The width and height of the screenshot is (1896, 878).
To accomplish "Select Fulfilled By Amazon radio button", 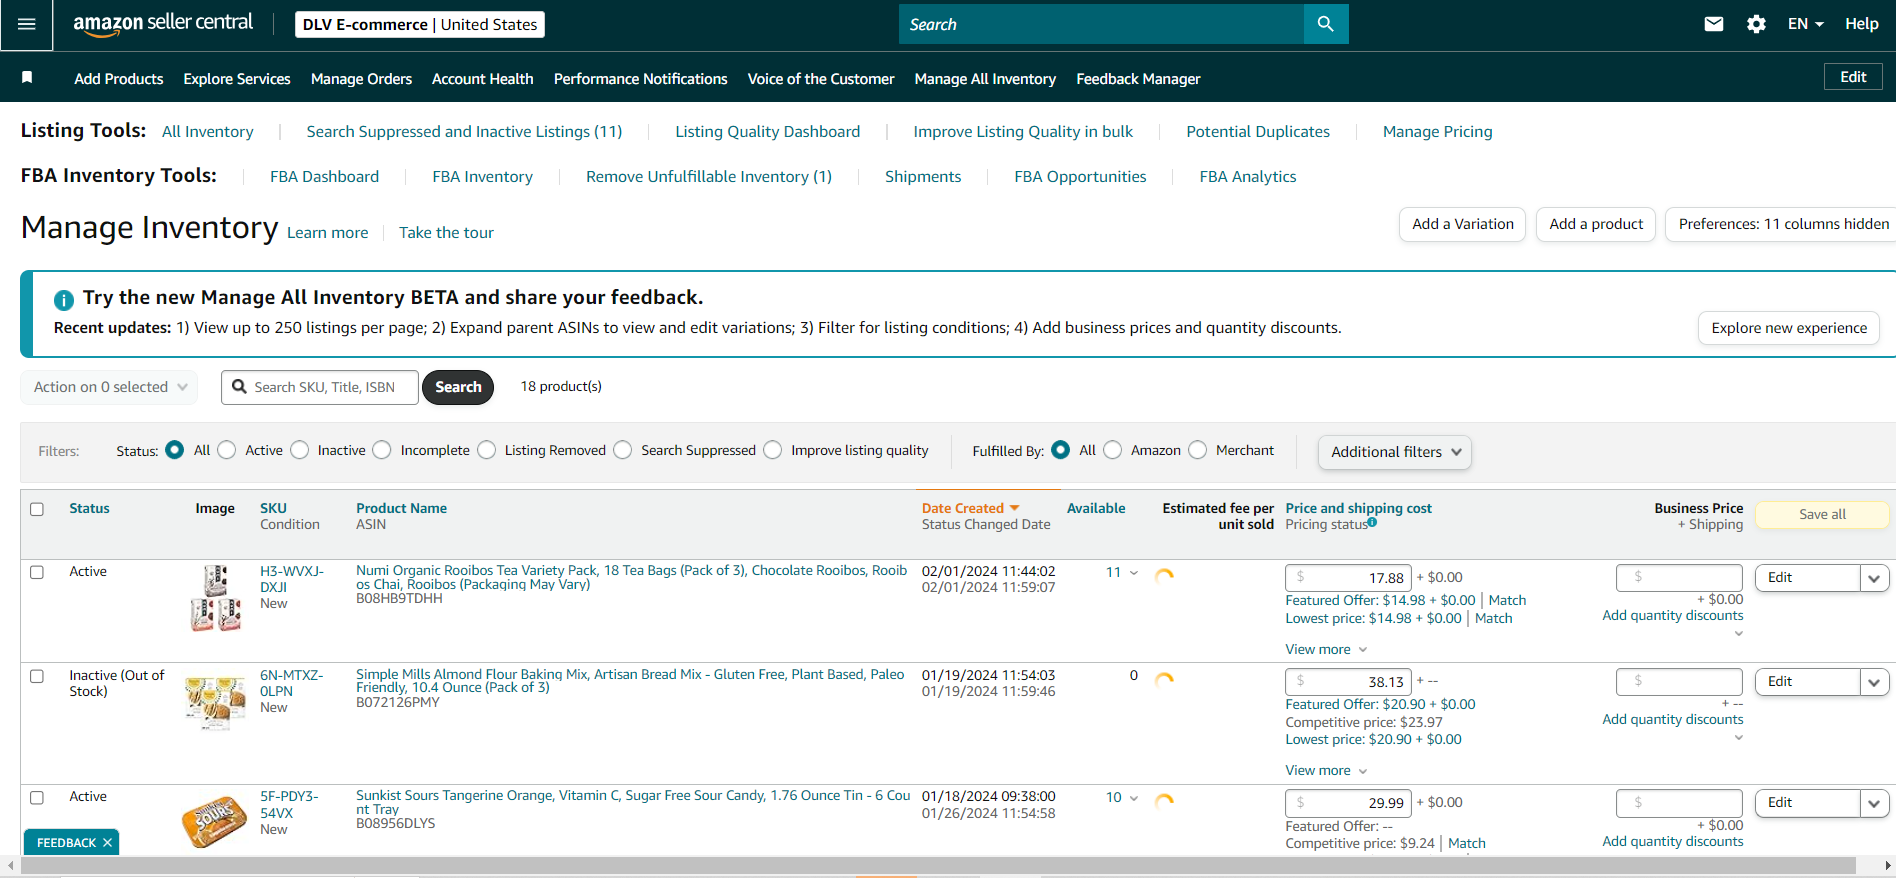I will point(1113,450).
